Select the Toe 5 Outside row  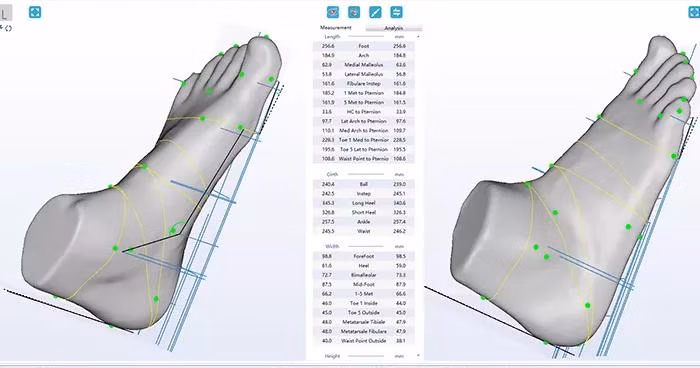[x=363, y=313]
